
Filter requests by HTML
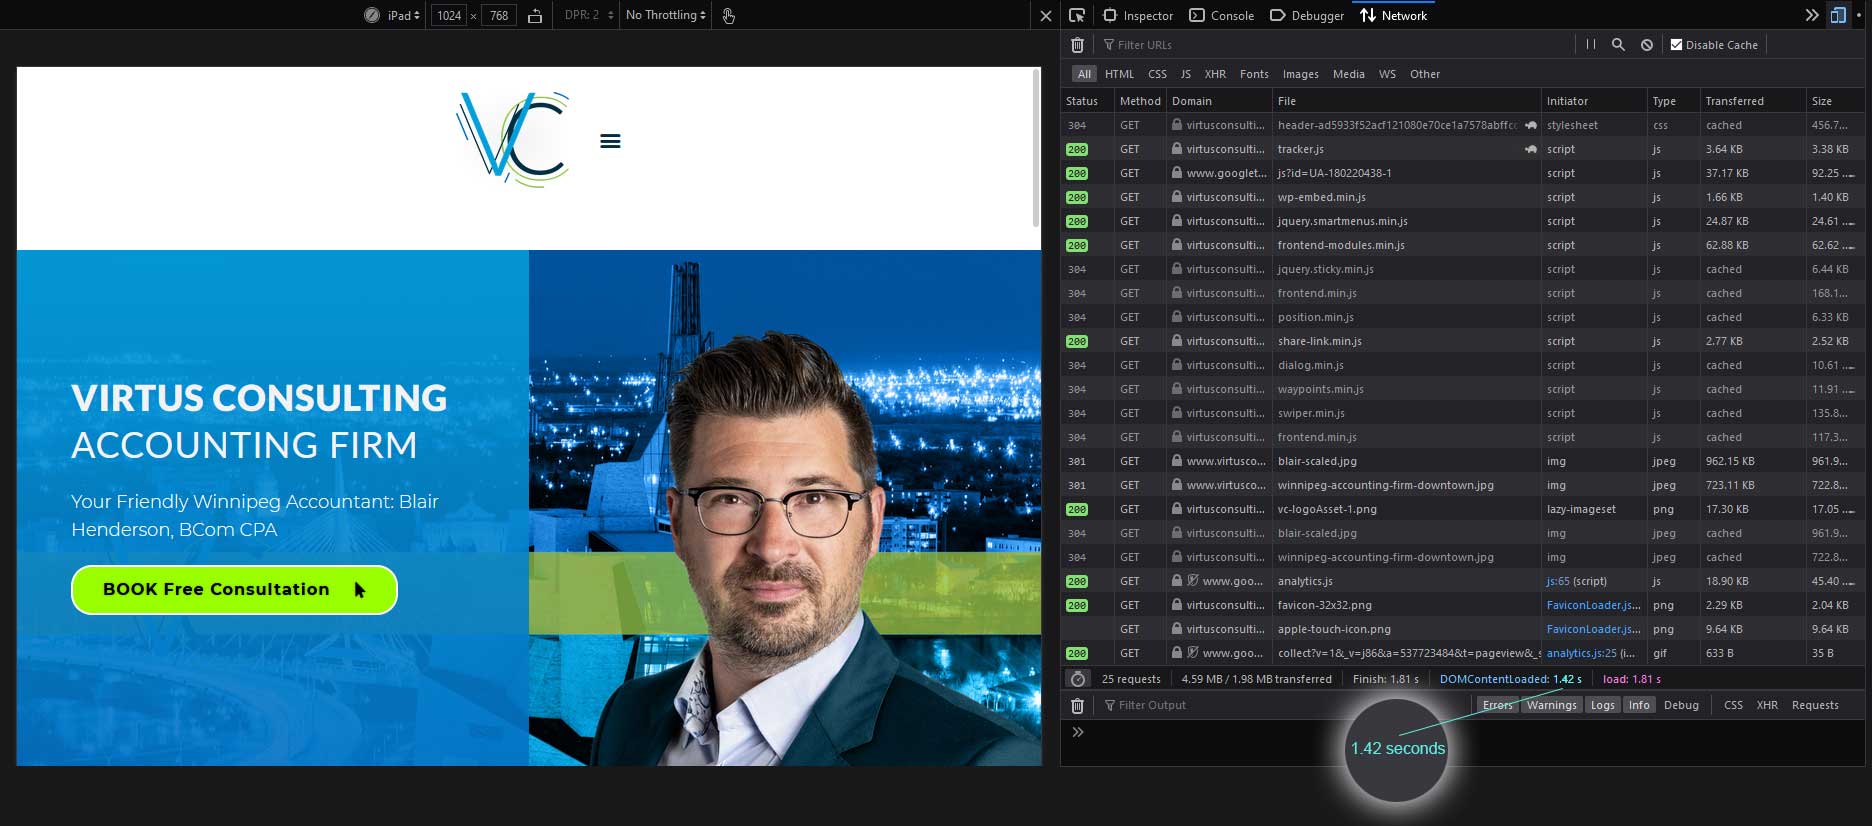[1119, 74]
